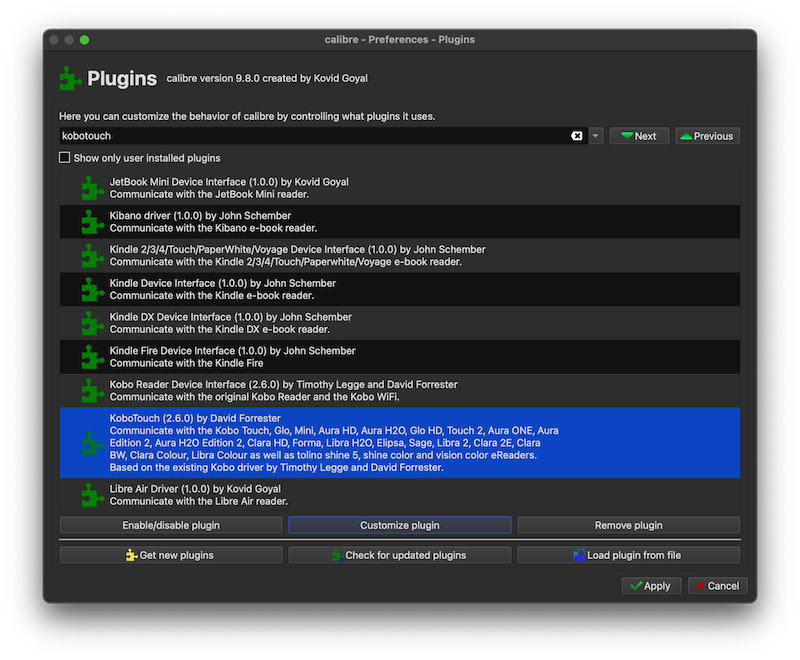Click Remove plugin button
This screenshot has width=800, height=660.
(x=628, y=525)
